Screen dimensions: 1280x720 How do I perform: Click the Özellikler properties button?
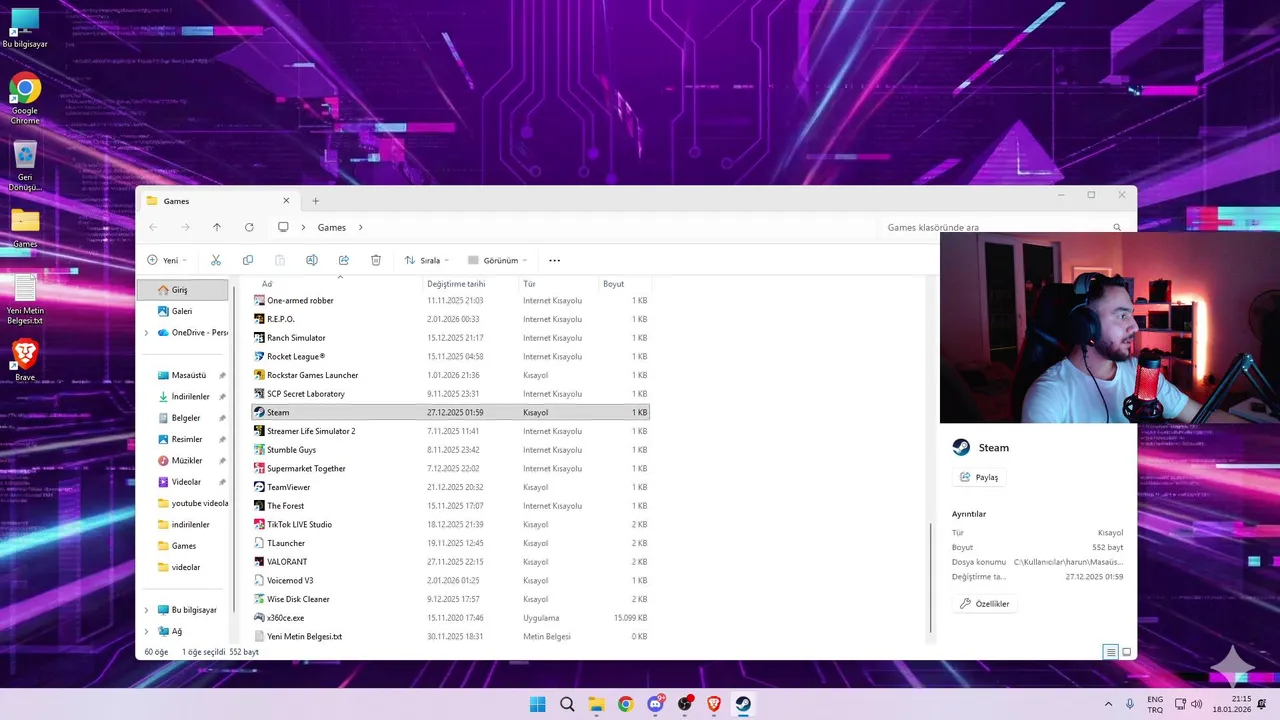985,604
